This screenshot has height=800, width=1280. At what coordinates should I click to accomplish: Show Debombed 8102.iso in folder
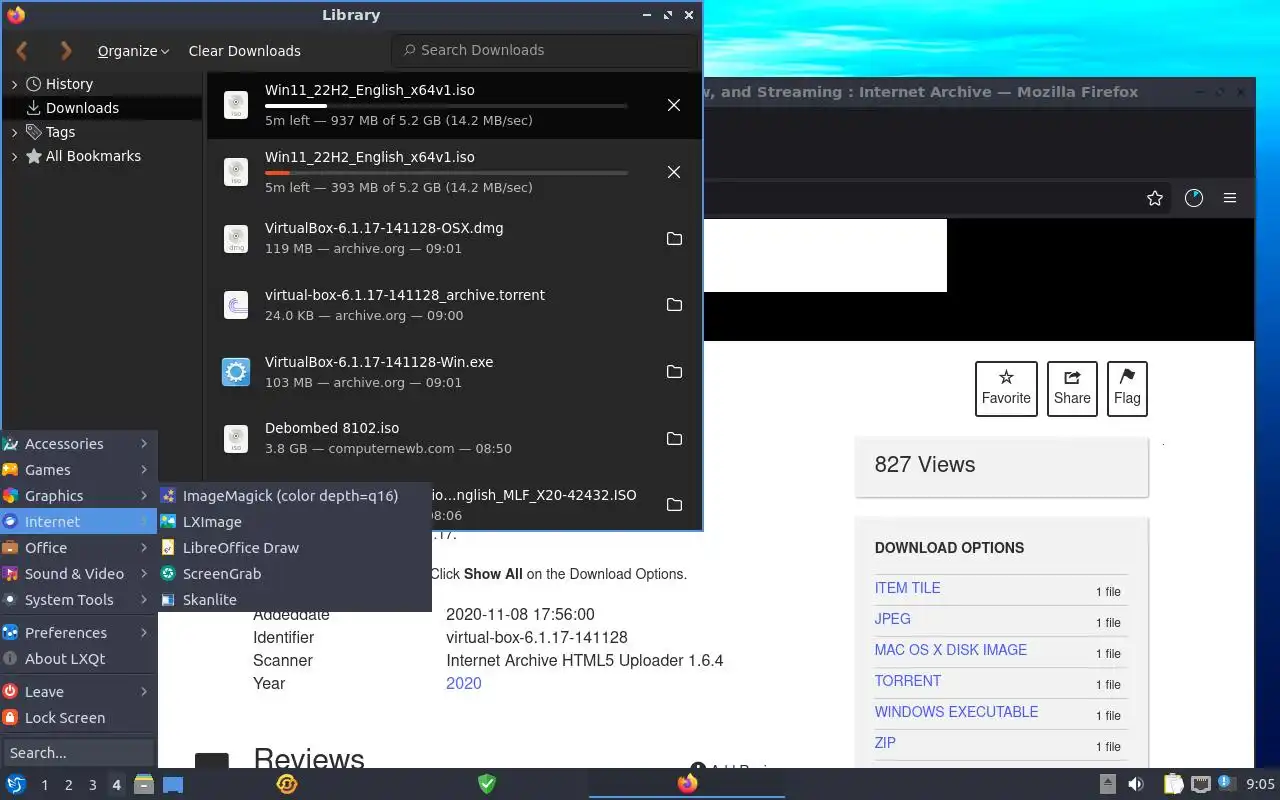(x=674, y=439)
